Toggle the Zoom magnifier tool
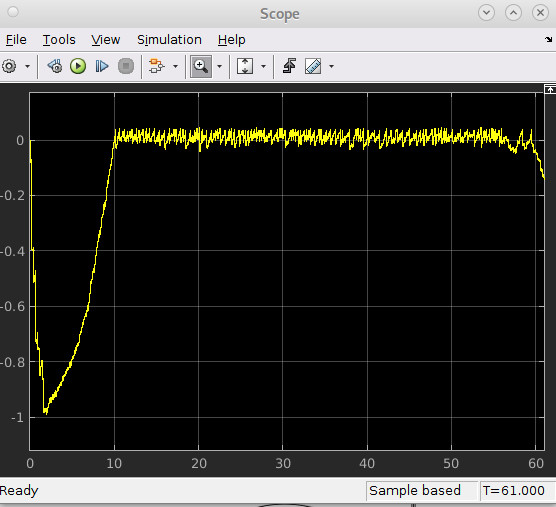The width and height of the screenshot is (556, 507). pos(201,66)
